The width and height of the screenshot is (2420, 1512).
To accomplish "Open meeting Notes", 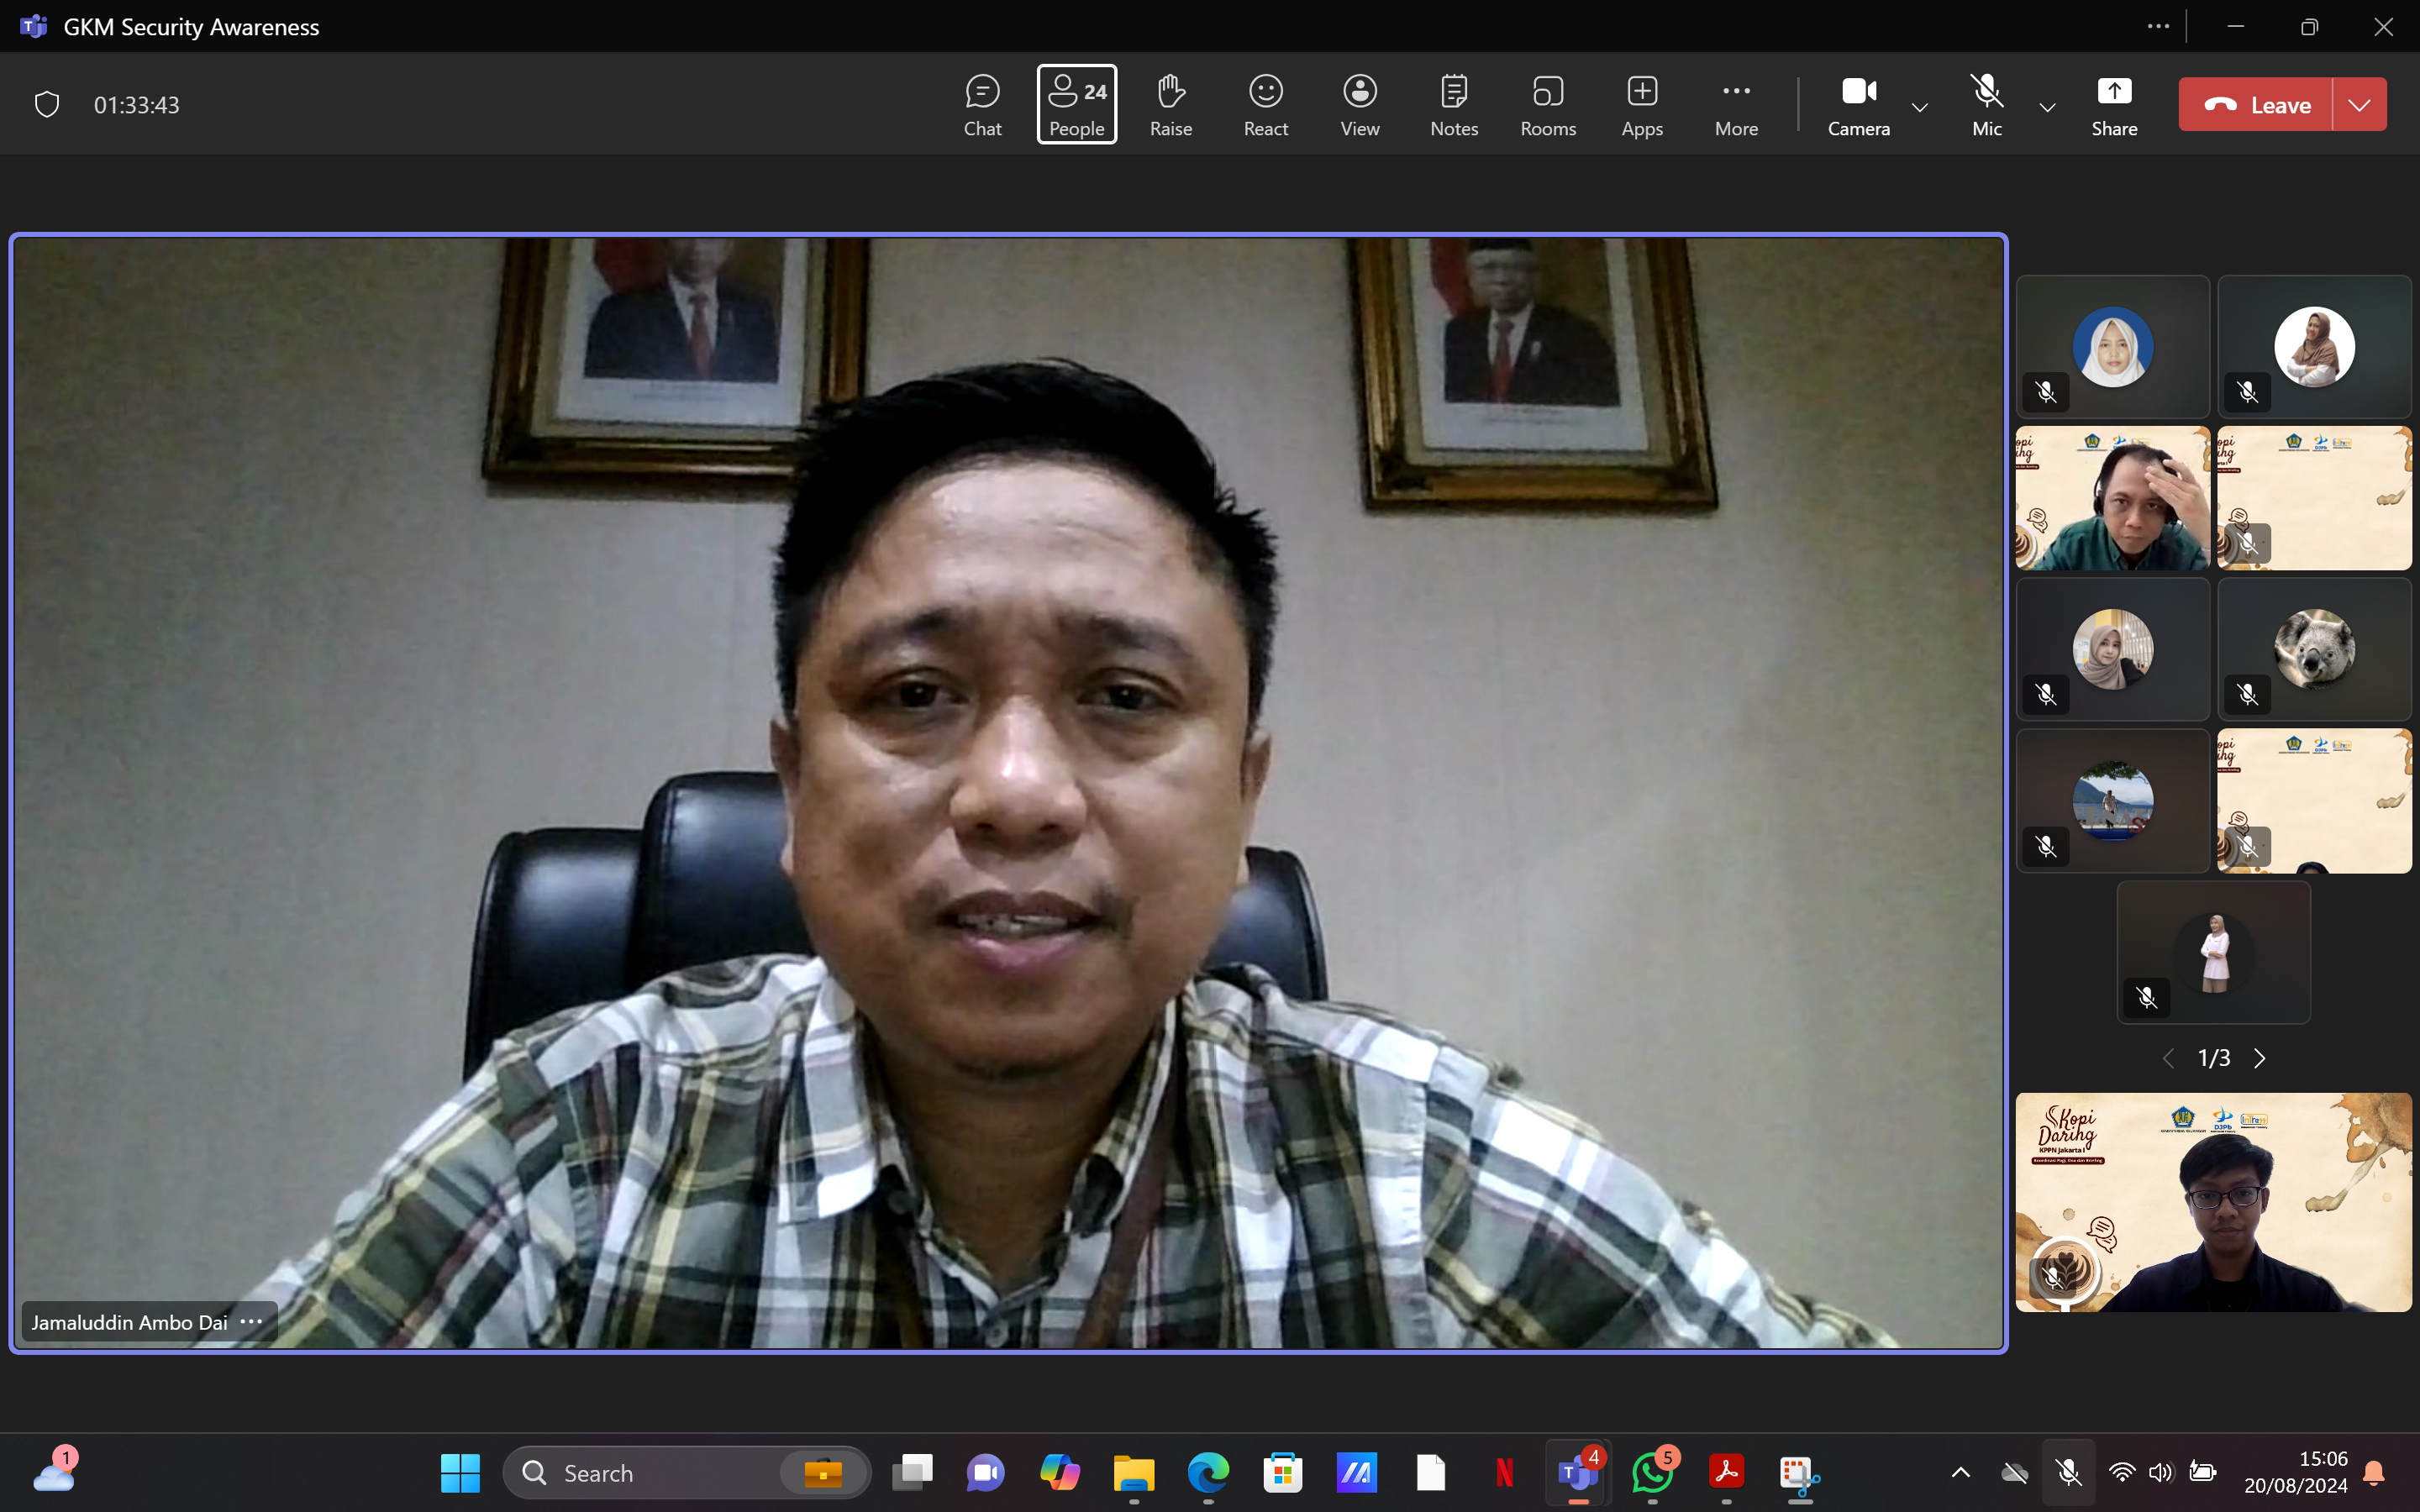I will coord(1453,104).
